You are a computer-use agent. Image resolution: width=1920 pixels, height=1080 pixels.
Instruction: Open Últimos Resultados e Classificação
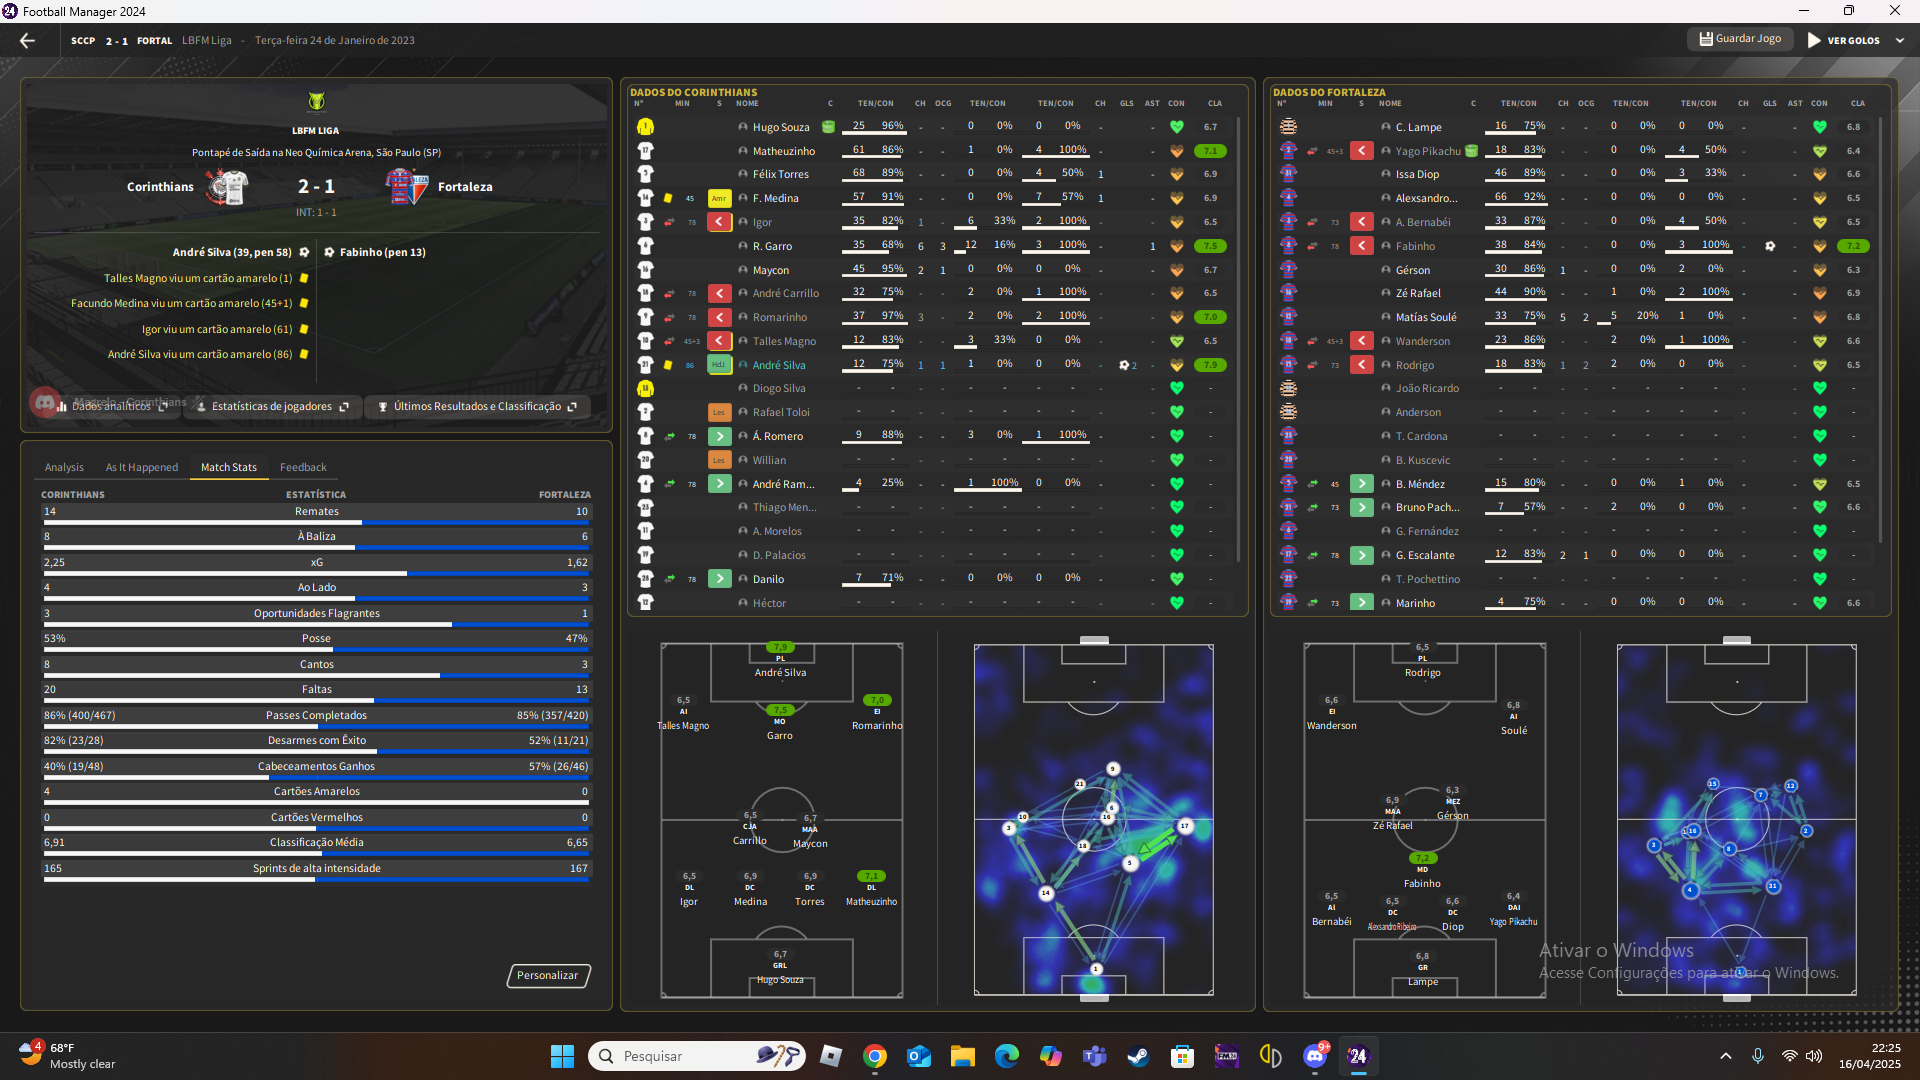point(477,407)
